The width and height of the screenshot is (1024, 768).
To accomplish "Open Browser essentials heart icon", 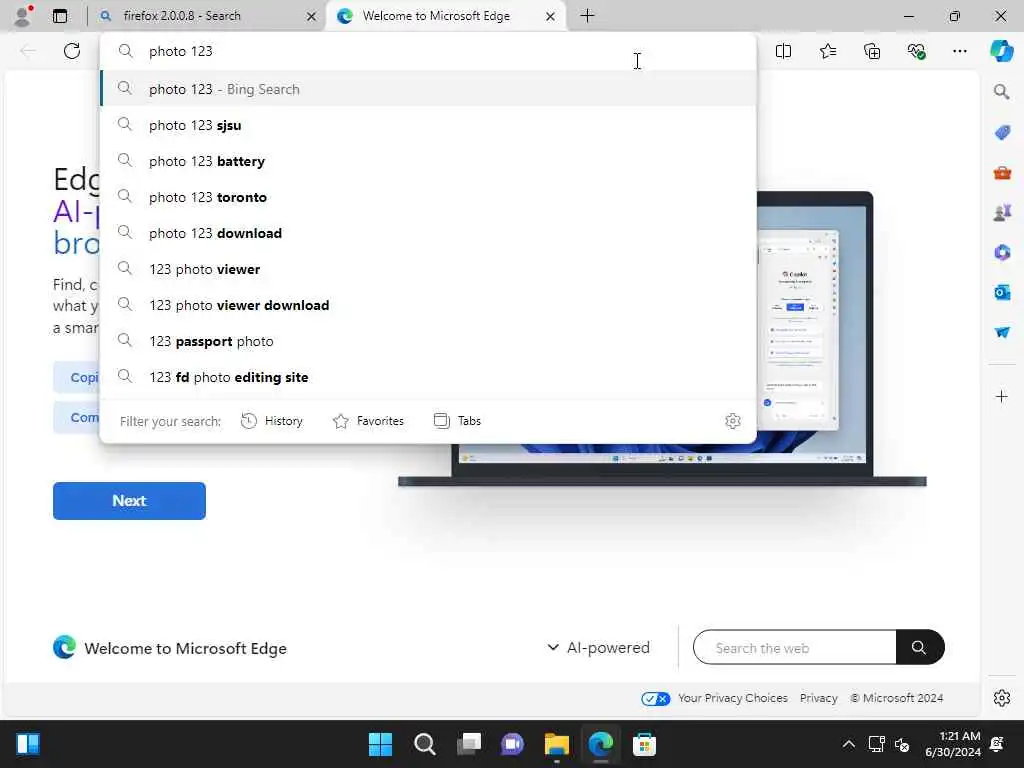I will click(916, 51).
